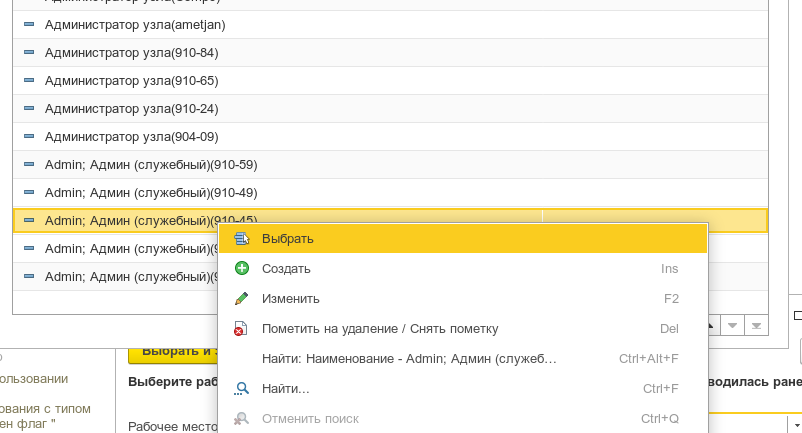This screenshot has width=802, height=433.
Task: Click the green plus Создать icon
Action: (241, 269)
